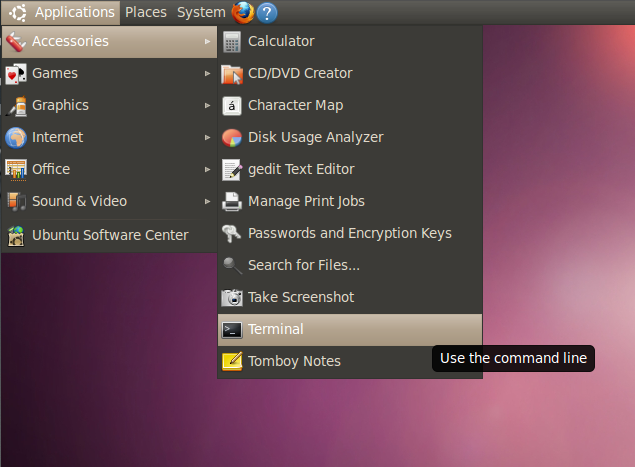Click the Character Map á icon
The height and width of the screenshot is (467, 635).
tap(232, 106)
